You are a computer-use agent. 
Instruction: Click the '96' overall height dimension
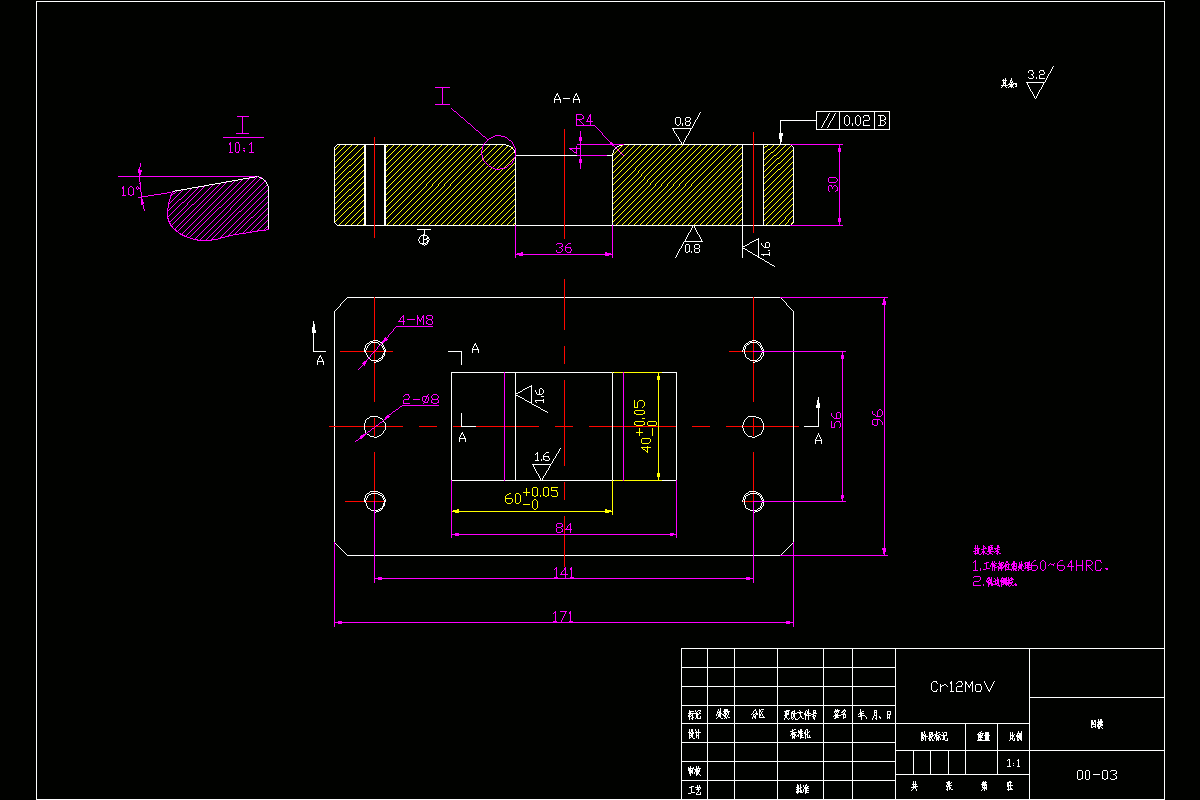coord(877,417)
